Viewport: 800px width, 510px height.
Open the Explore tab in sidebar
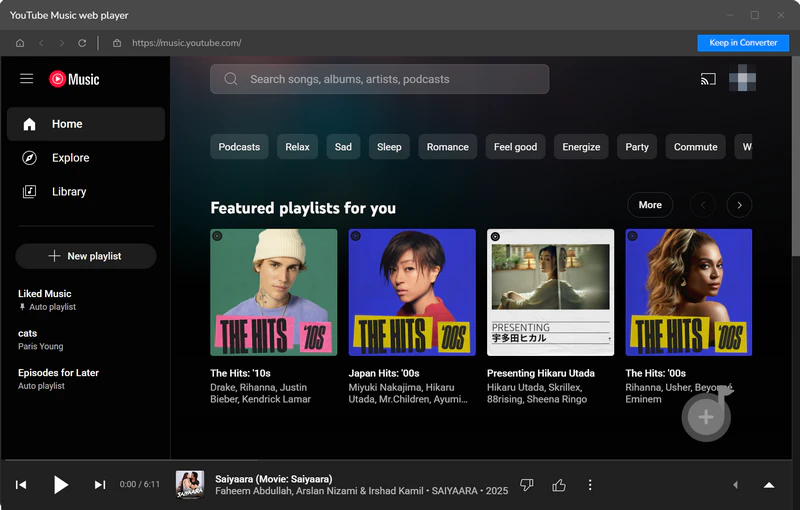tap(70, 158)
